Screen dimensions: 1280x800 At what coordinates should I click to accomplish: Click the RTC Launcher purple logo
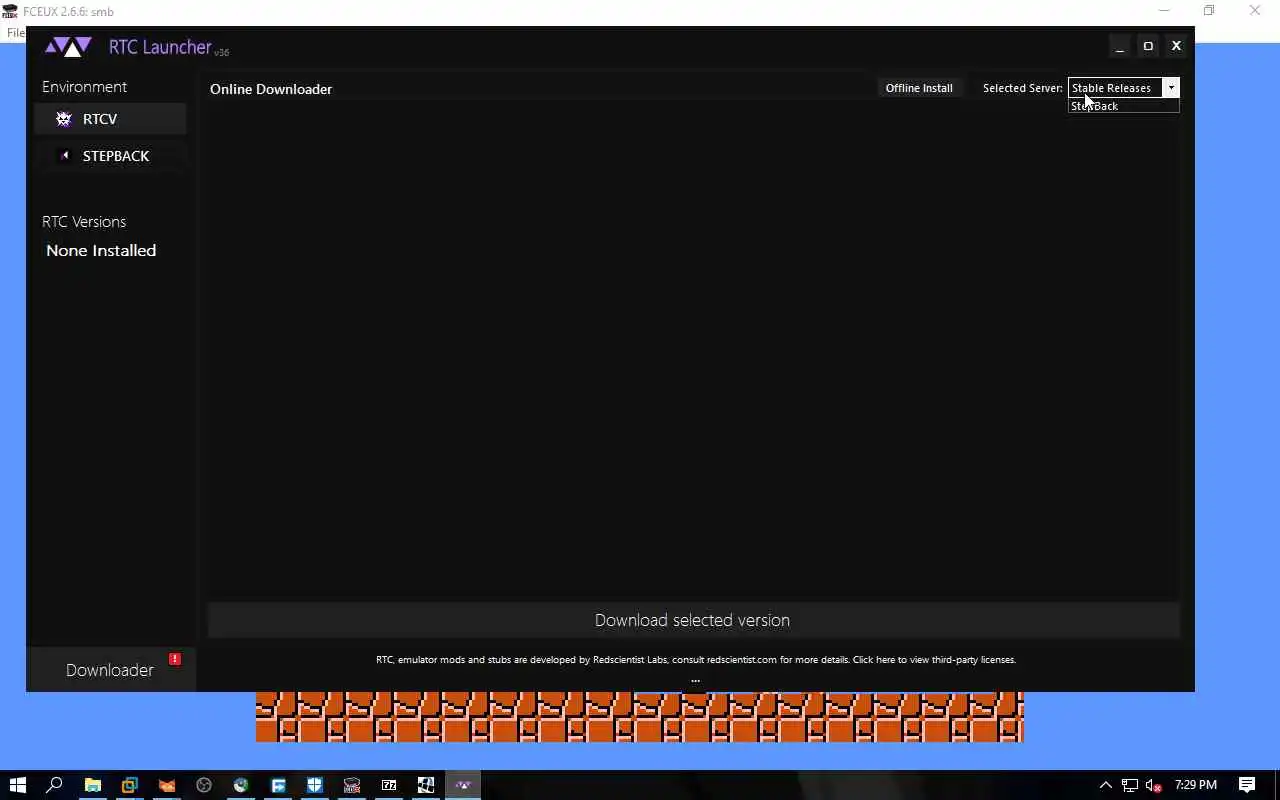point(68,47)
